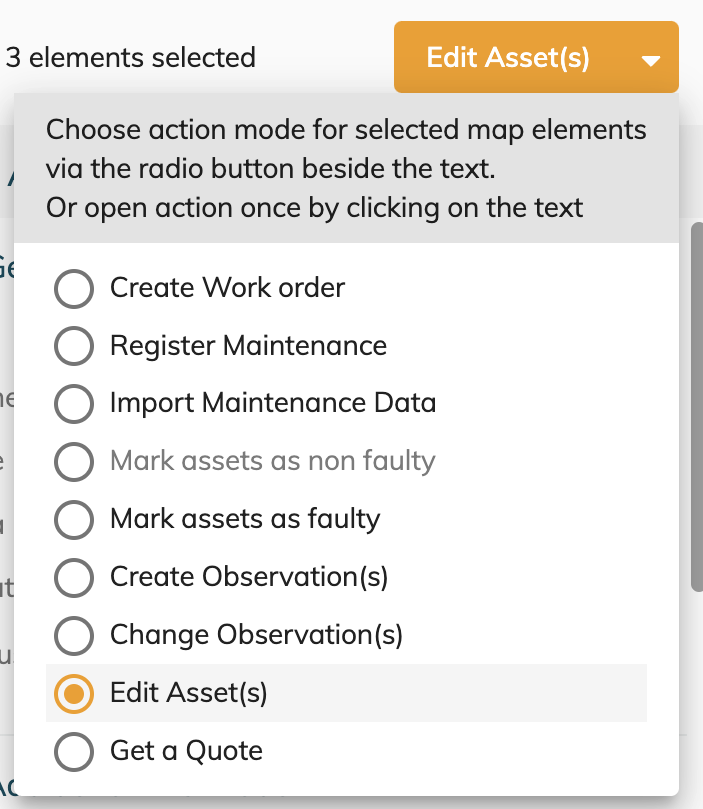Click the Mark assets as non faulty radio button

(x=74, y=461)
